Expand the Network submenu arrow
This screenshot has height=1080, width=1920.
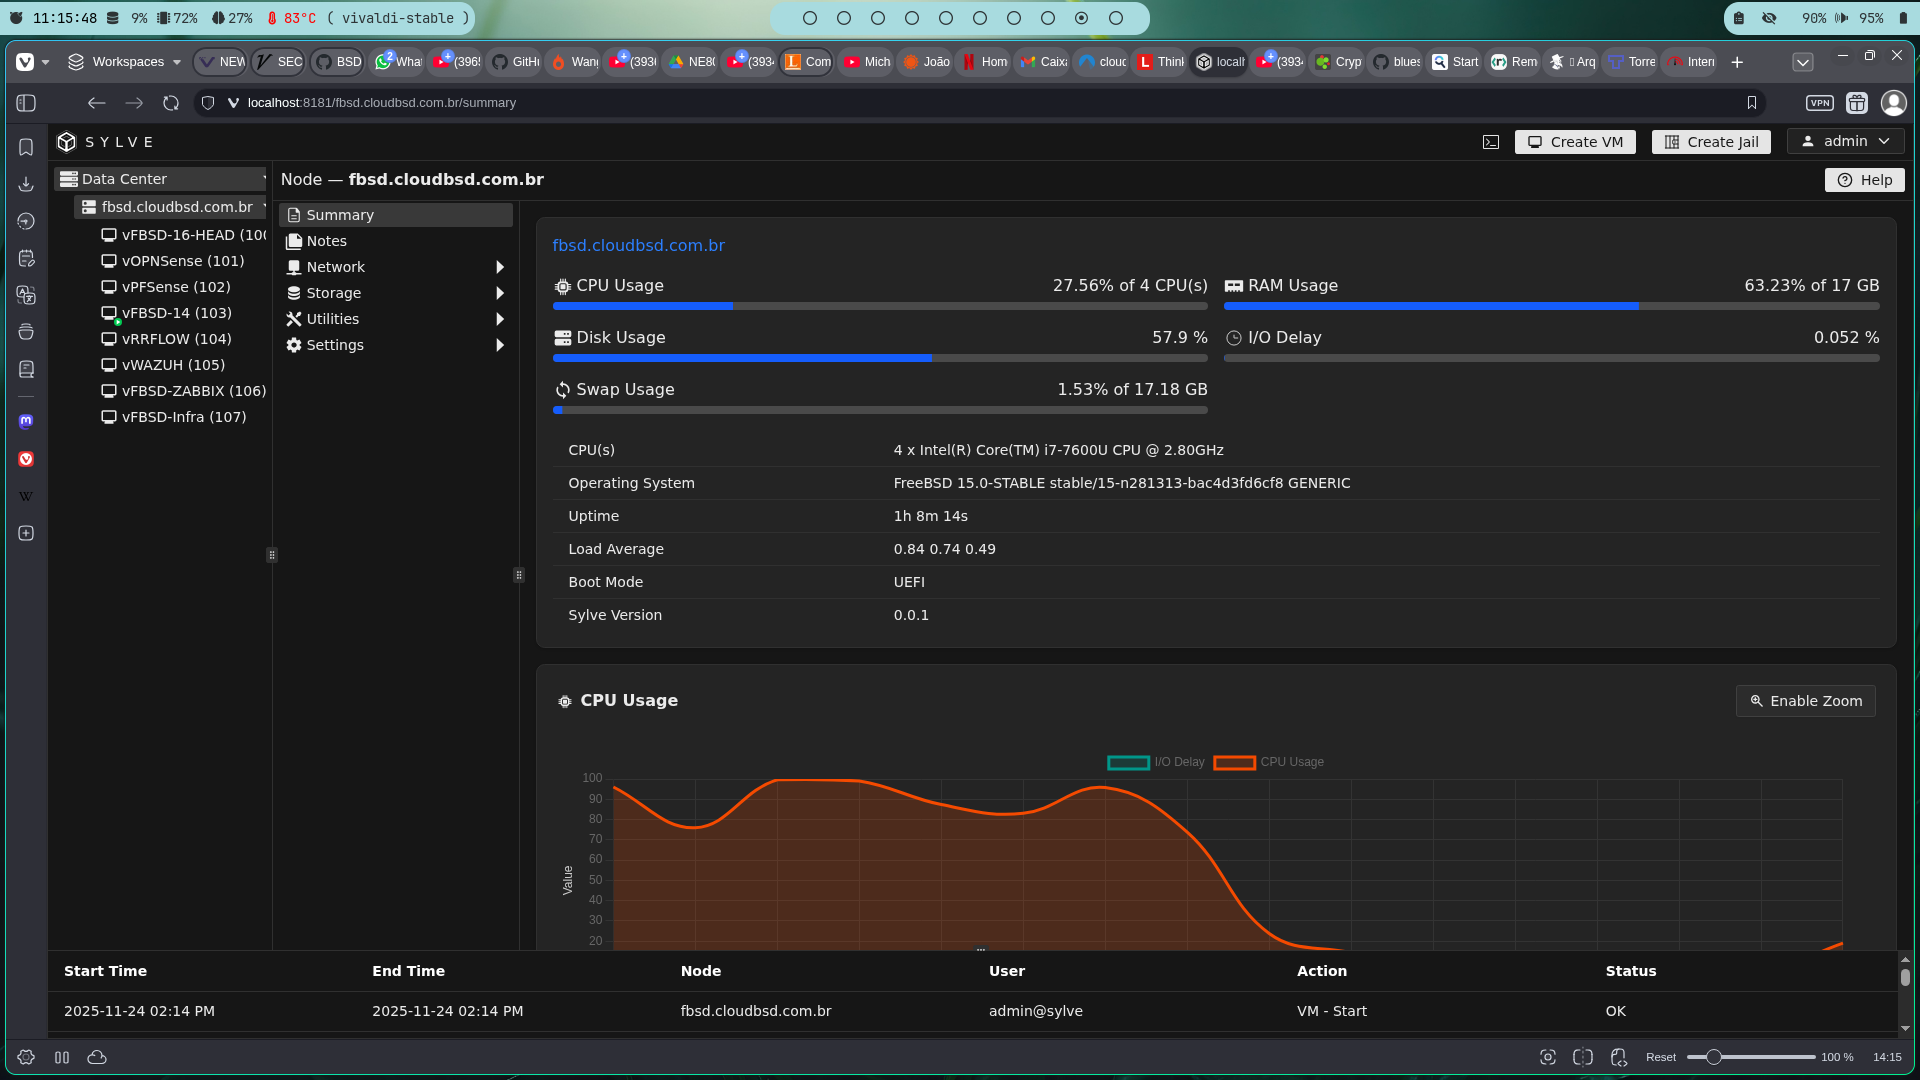(x=500, y=267)
